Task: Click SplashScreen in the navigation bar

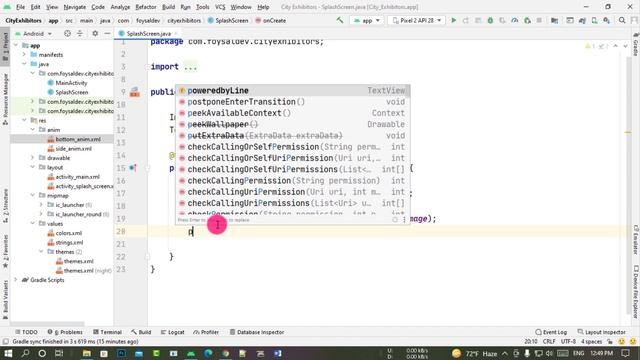Action: click(228, 20)
